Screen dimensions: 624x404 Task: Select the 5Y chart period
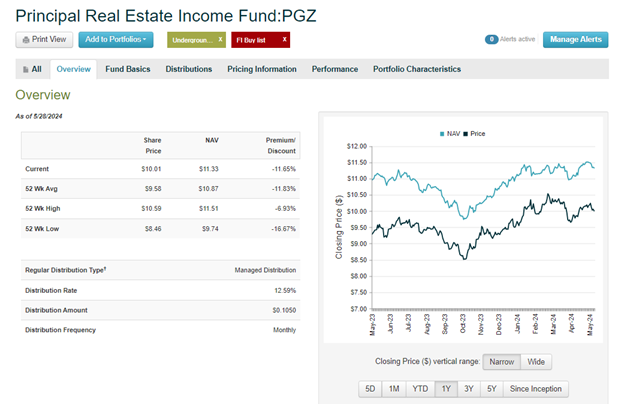click(x=492, y=389)
